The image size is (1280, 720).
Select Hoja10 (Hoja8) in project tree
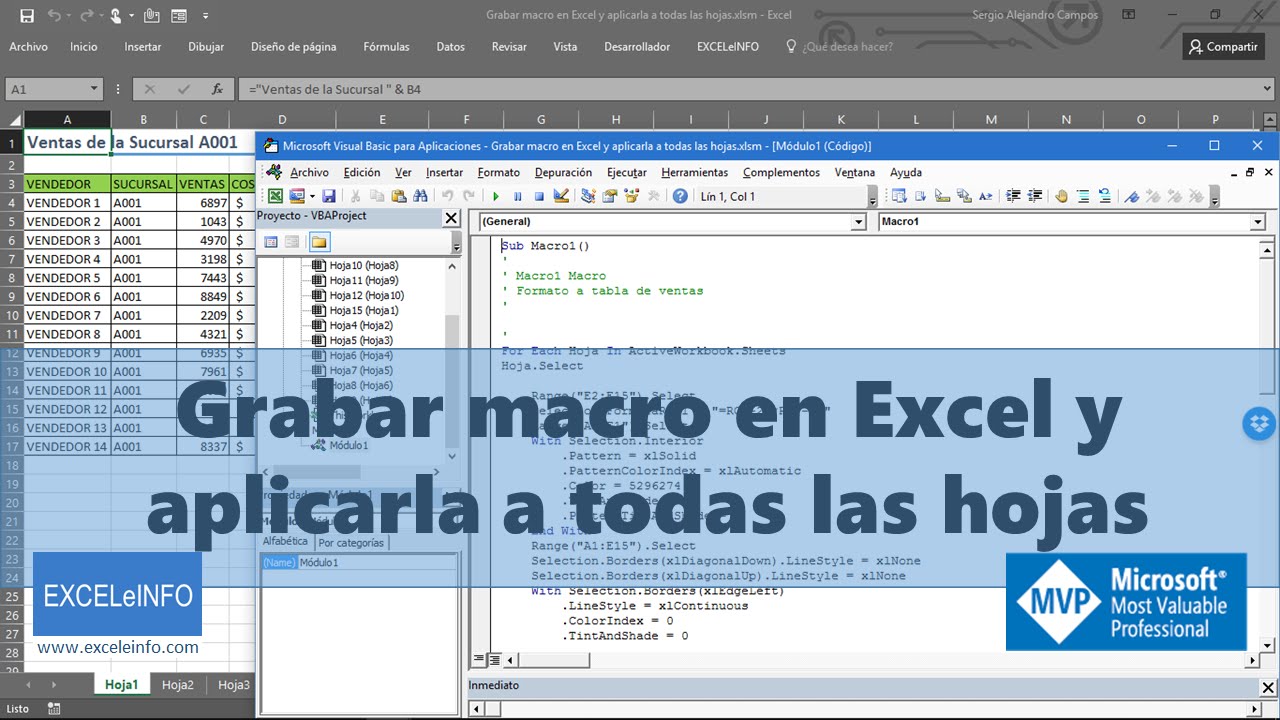coord(364,265)
